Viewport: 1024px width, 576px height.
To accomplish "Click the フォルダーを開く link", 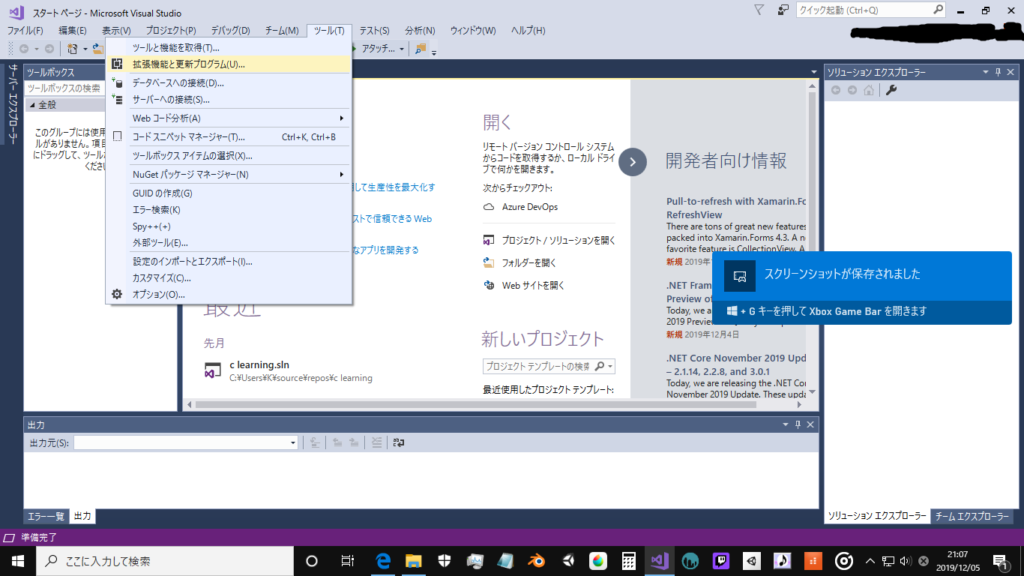I will (x=529, y=263).
